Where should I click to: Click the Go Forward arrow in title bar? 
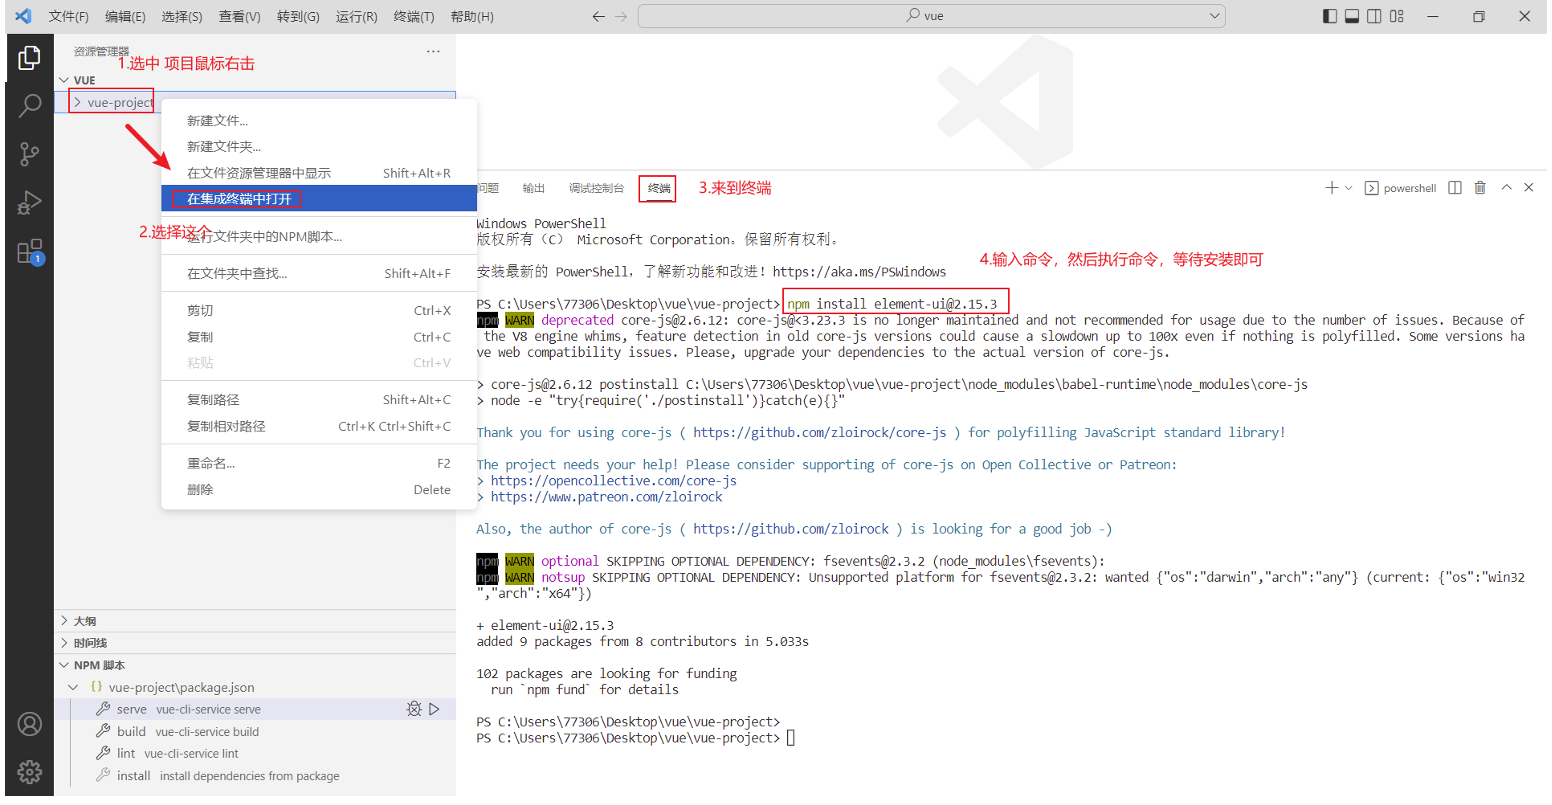pyautogui.click(x=621, y=16)
